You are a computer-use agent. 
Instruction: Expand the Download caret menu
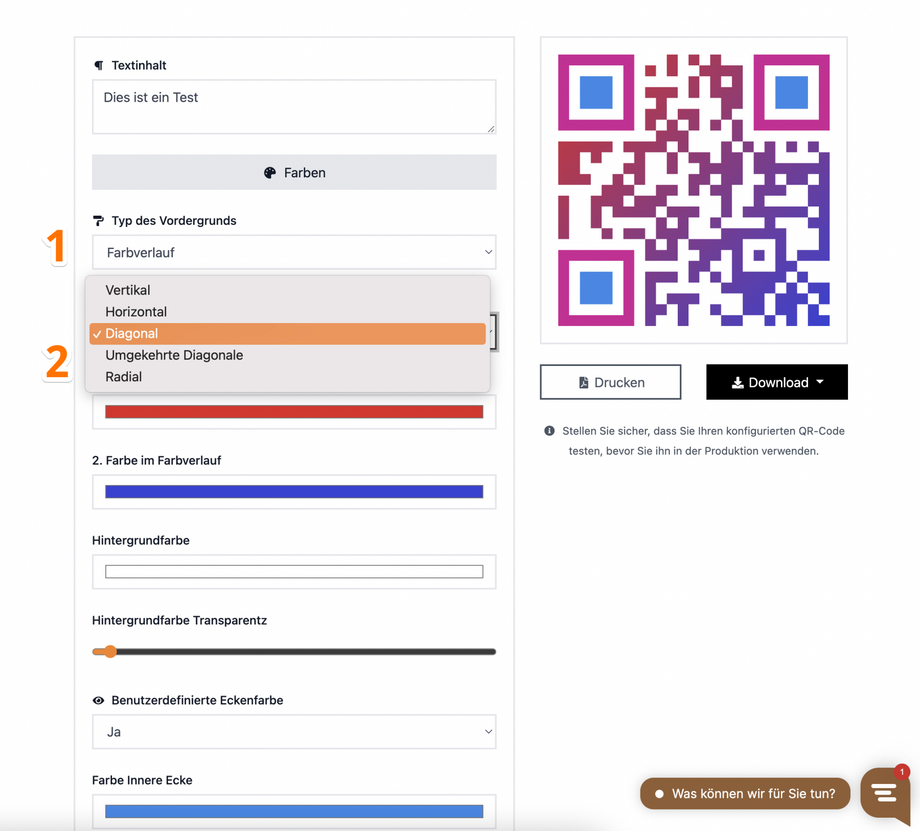(820, 382)
